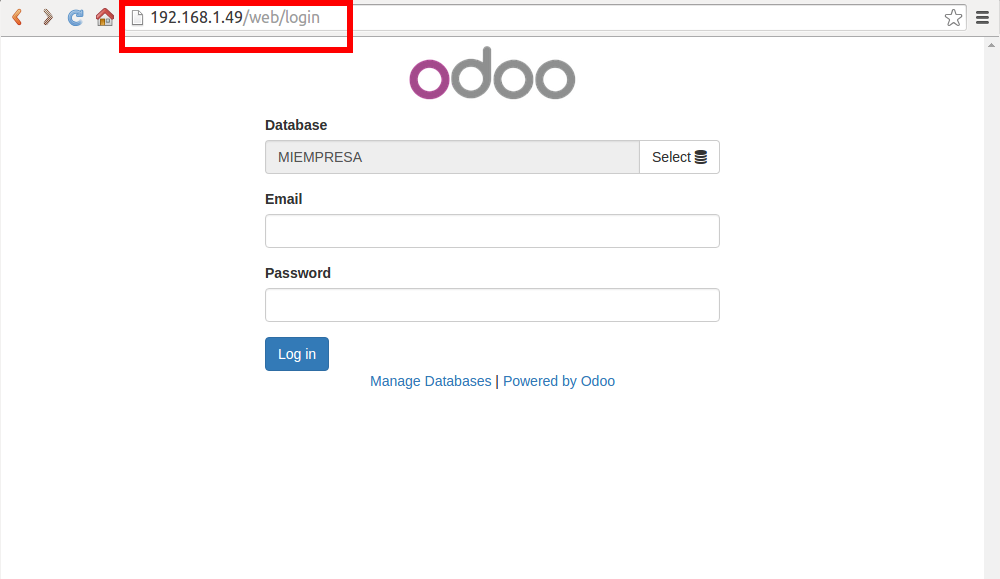
Task: Click the MIEMPRESA database field
Action: point(451,157)
